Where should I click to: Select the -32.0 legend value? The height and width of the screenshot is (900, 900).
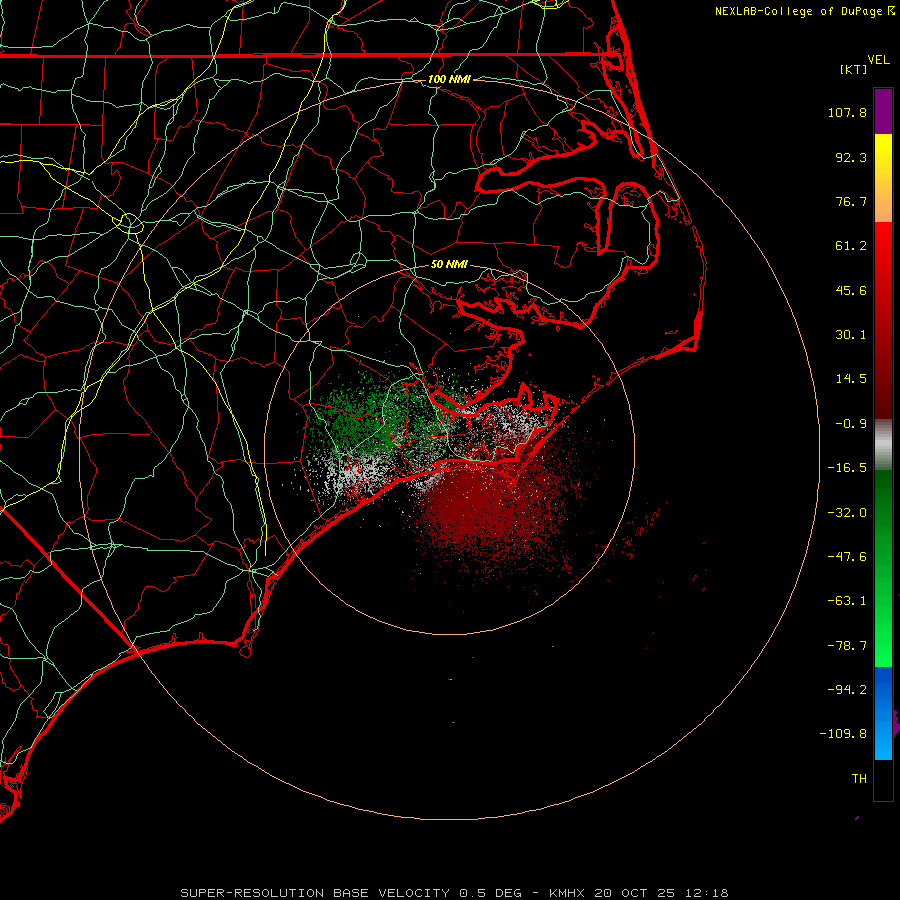coord(847,513)
